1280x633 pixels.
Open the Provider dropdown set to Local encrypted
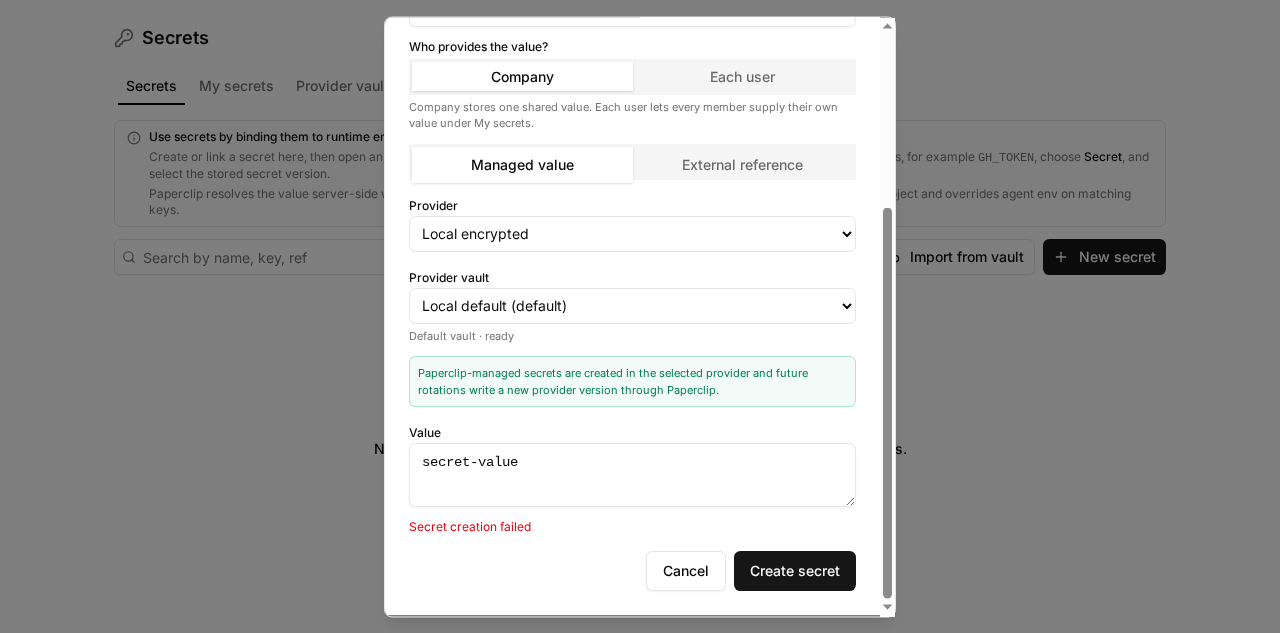[x=632, y=234]
